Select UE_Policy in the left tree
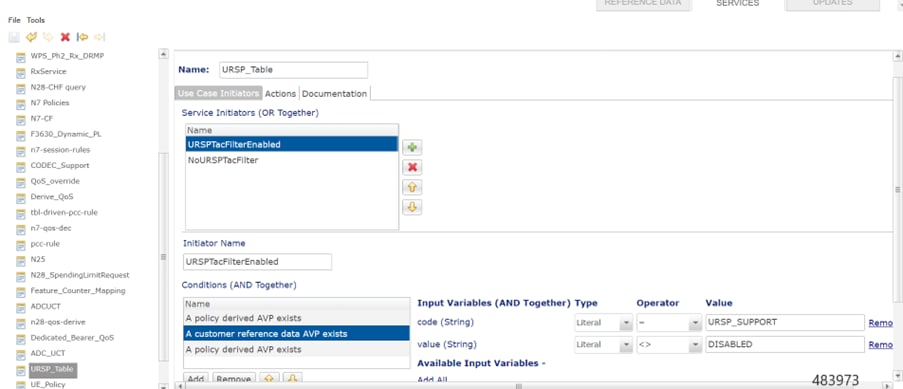The width and height of the screenshot is (903, 389). (x=48, y=384)
